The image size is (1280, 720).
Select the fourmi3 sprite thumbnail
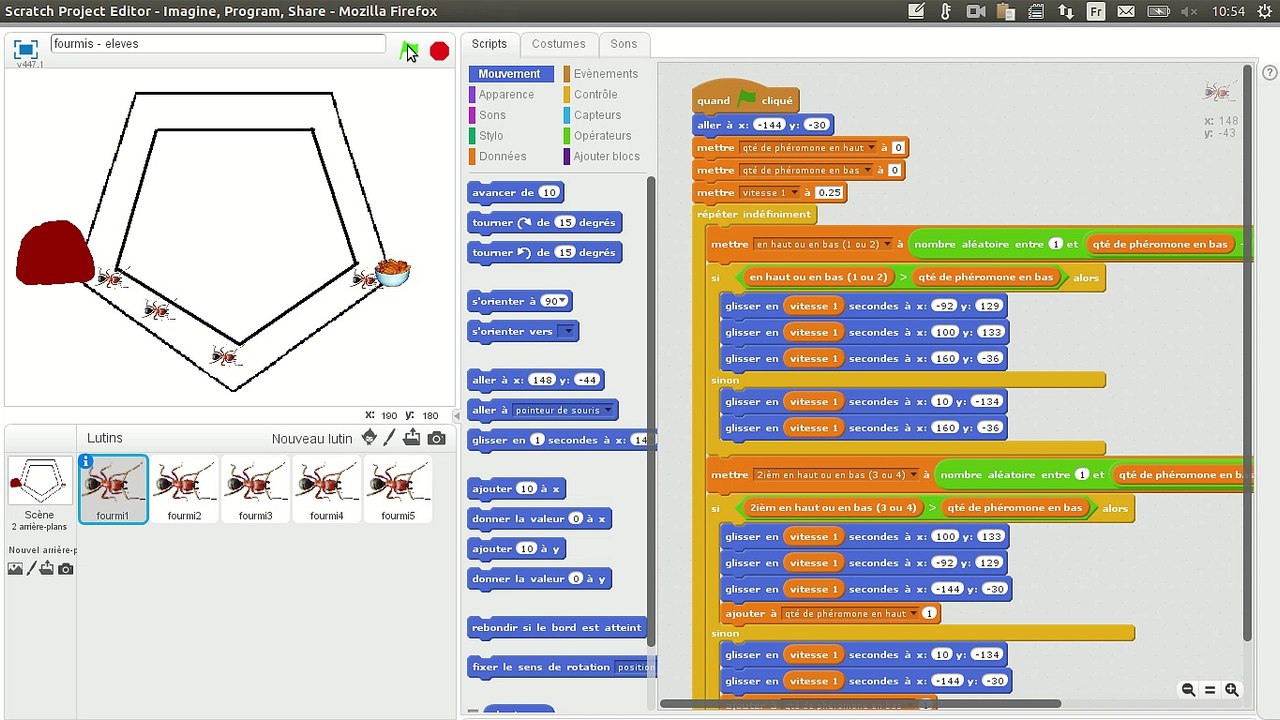tap(255, 489)
